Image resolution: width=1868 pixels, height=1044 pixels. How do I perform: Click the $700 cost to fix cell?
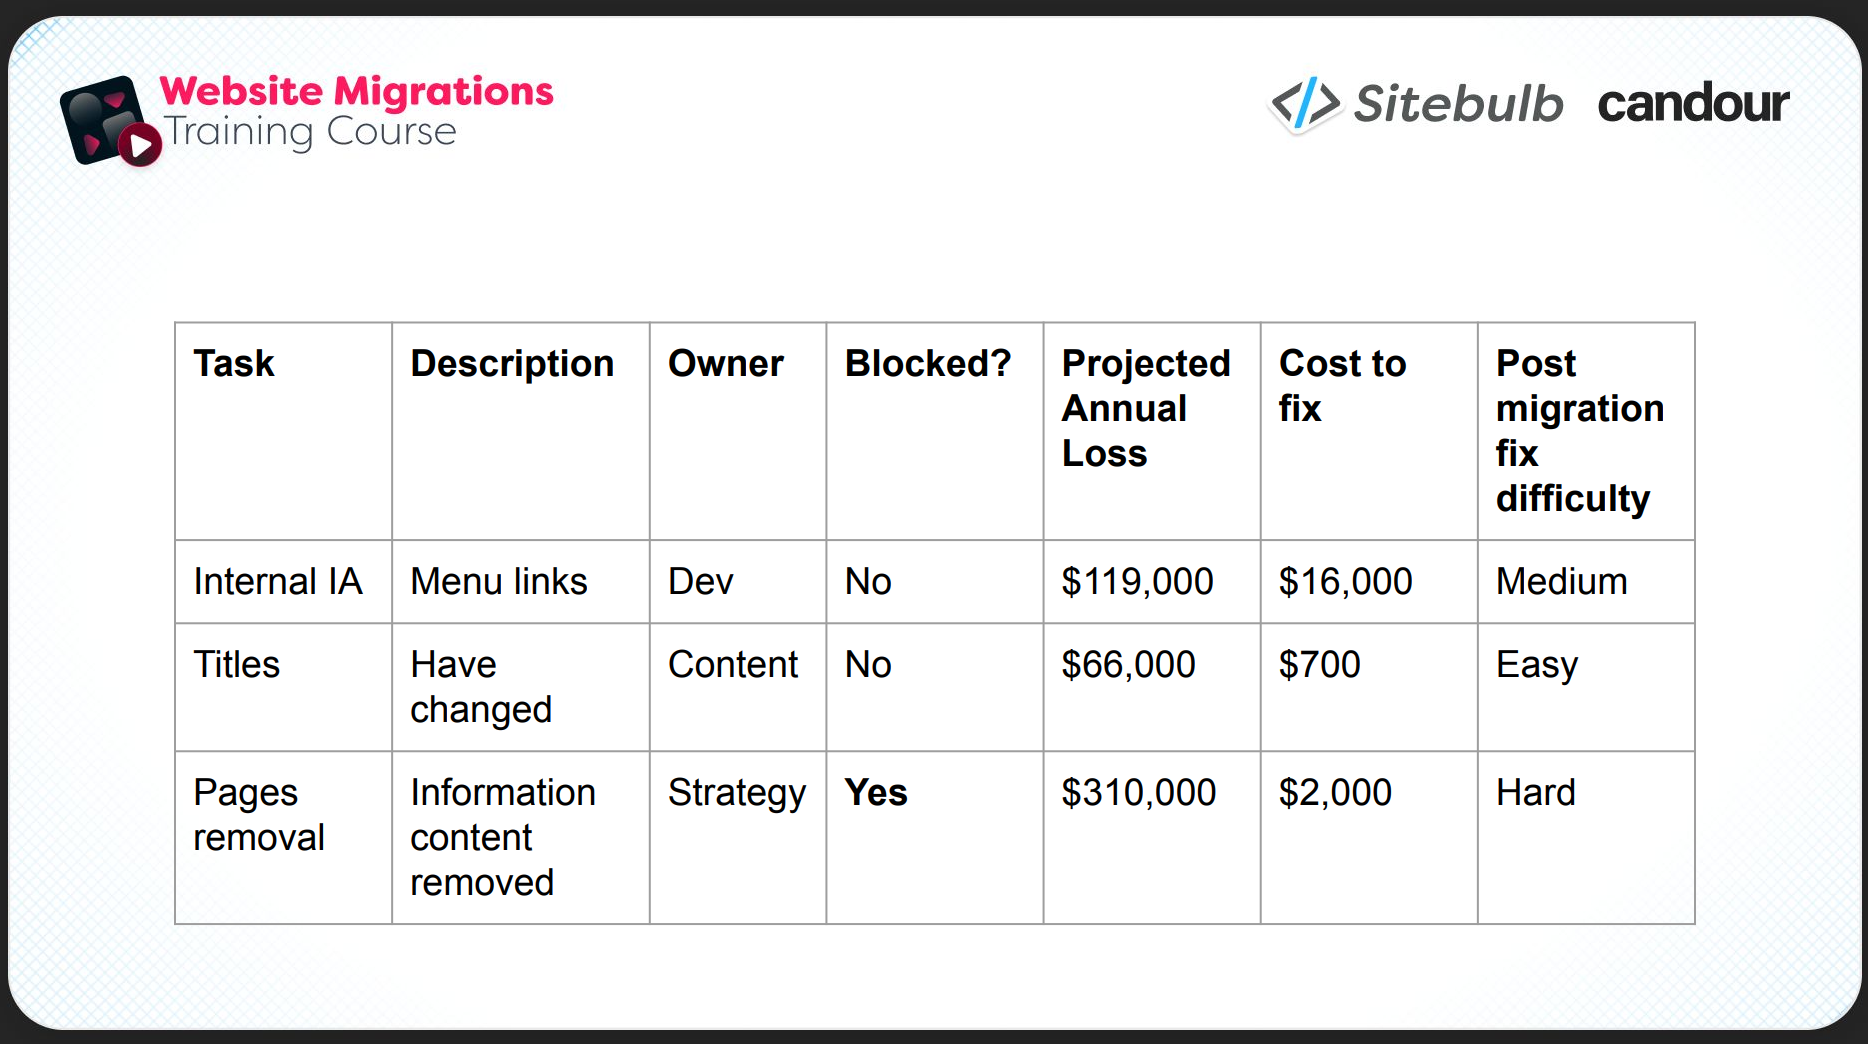[x=1319, y=665]
